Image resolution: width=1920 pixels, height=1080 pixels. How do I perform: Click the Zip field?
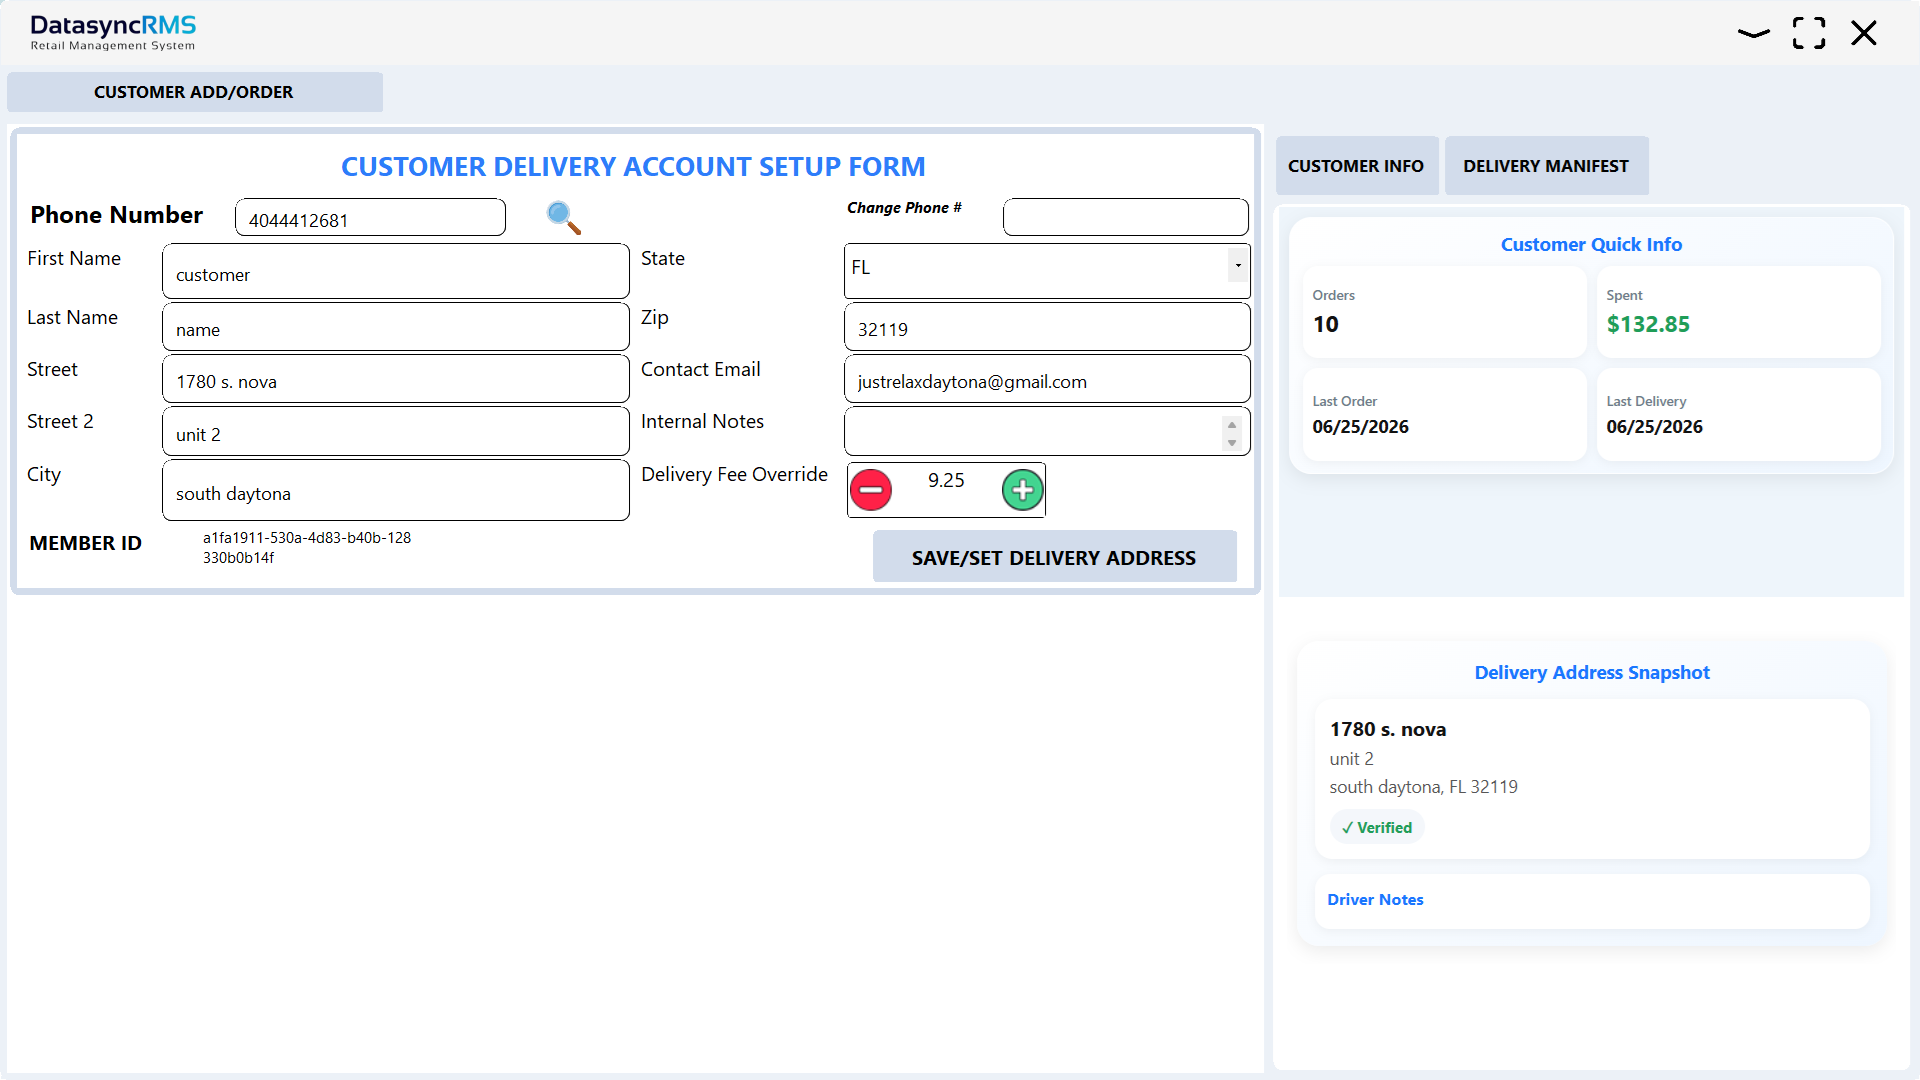(x=1047, y=327)
